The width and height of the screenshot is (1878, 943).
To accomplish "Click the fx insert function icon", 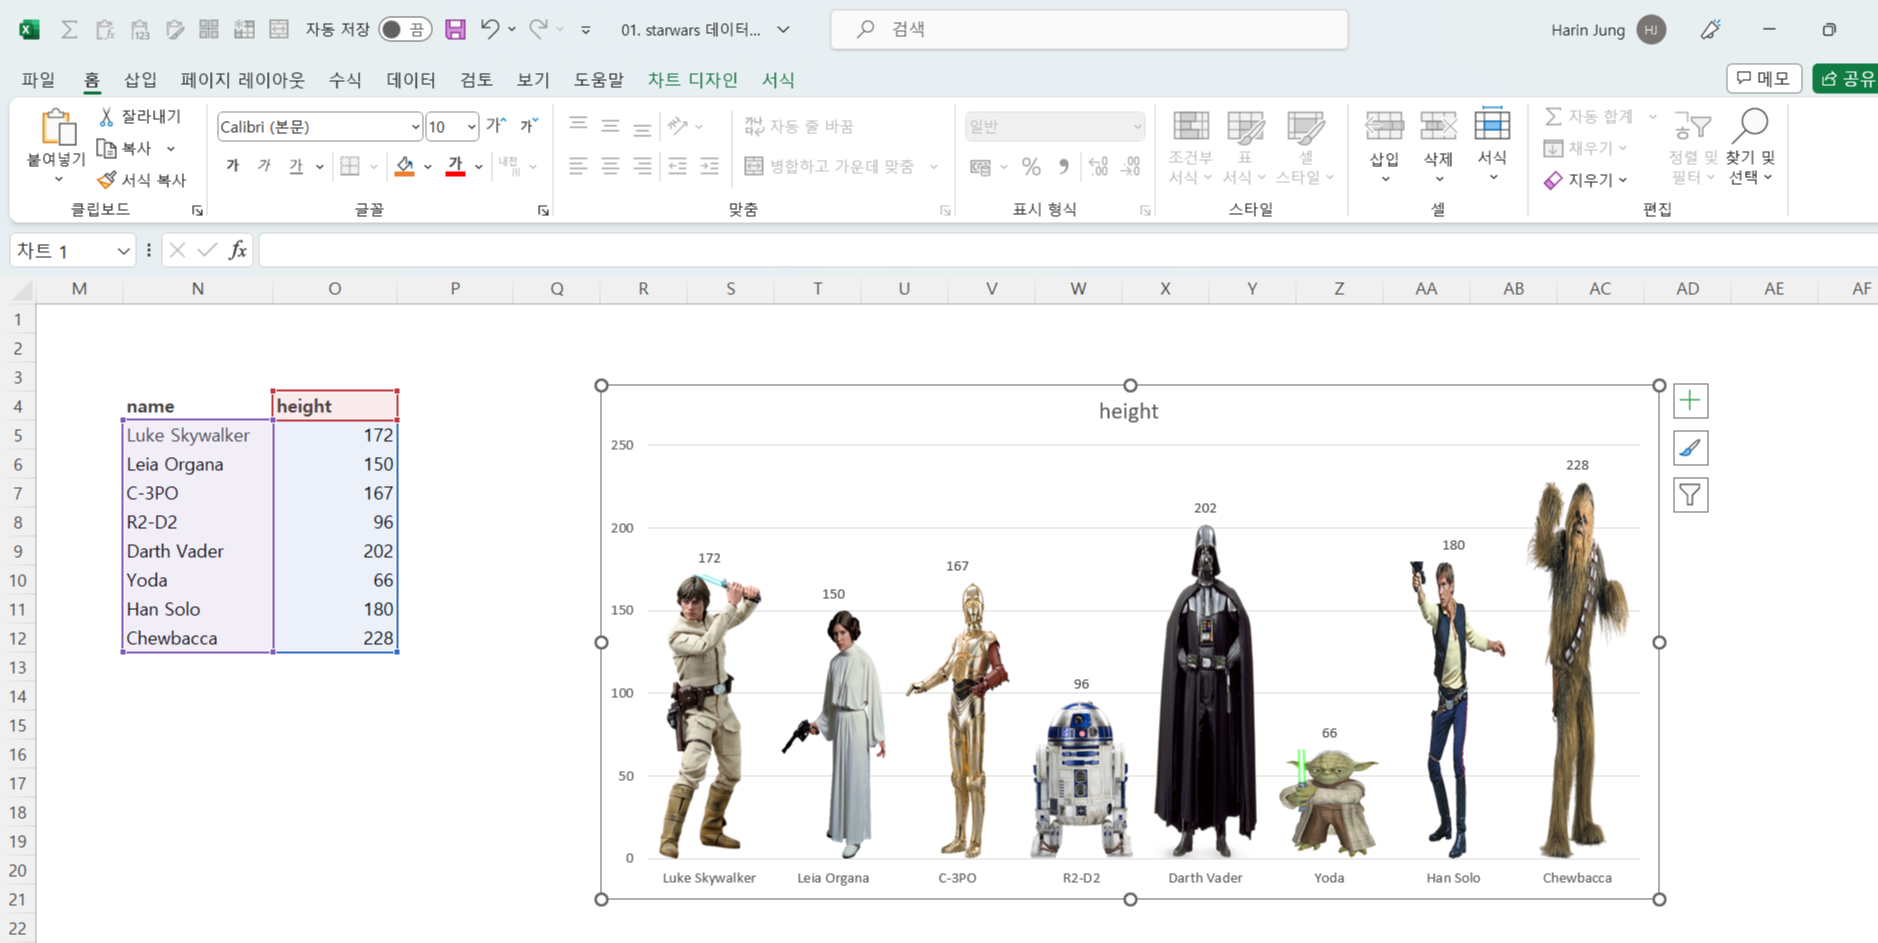I will 237,250.
